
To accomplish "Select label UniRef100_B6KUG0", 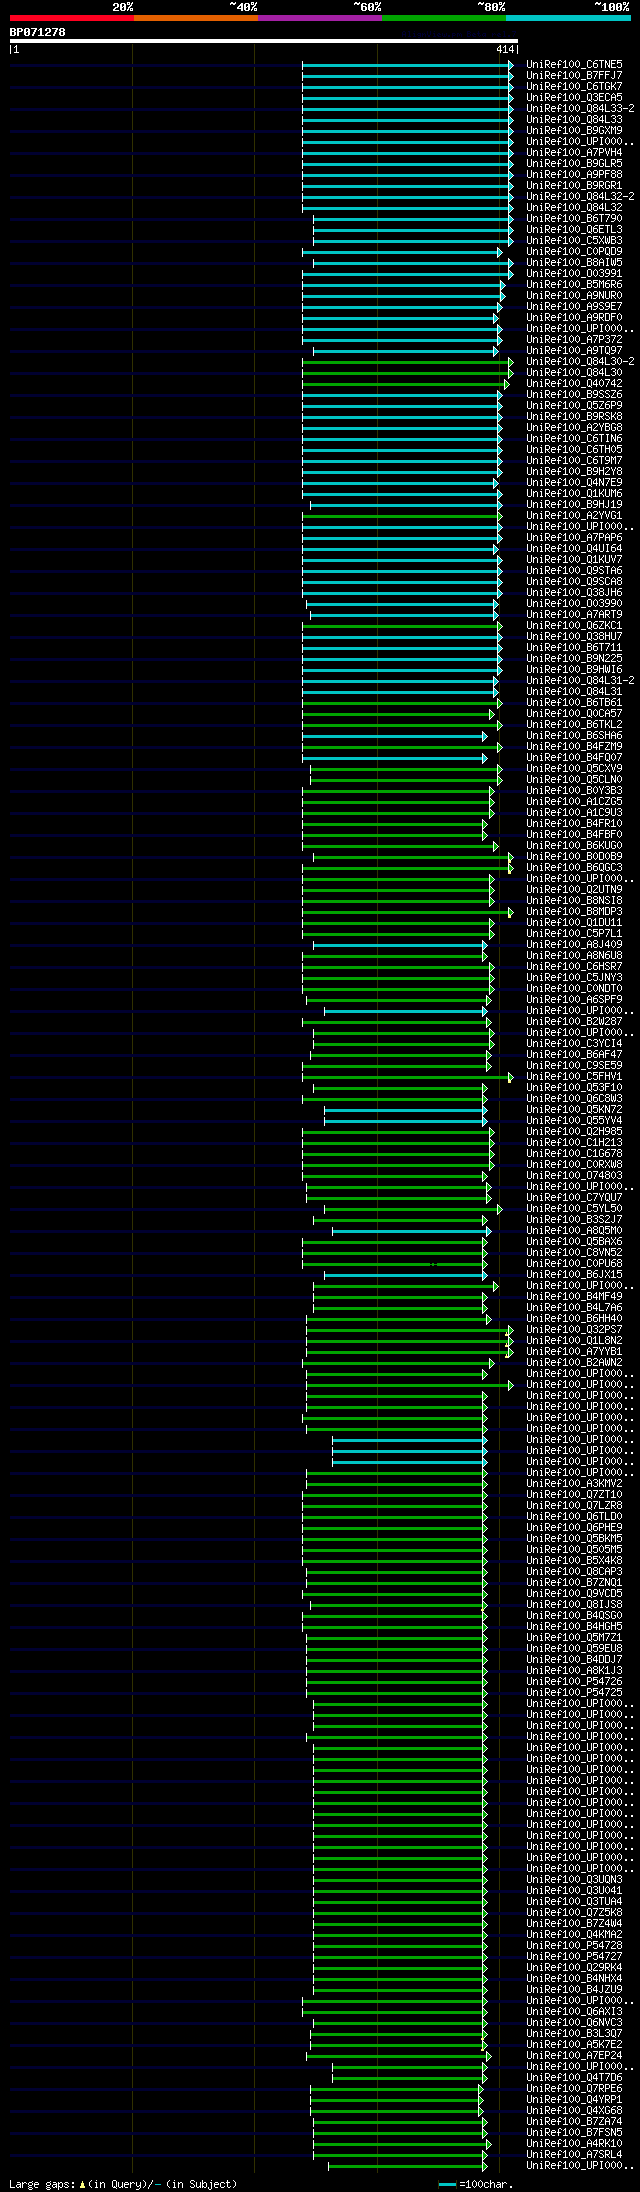I will click(x=574, y=845).
